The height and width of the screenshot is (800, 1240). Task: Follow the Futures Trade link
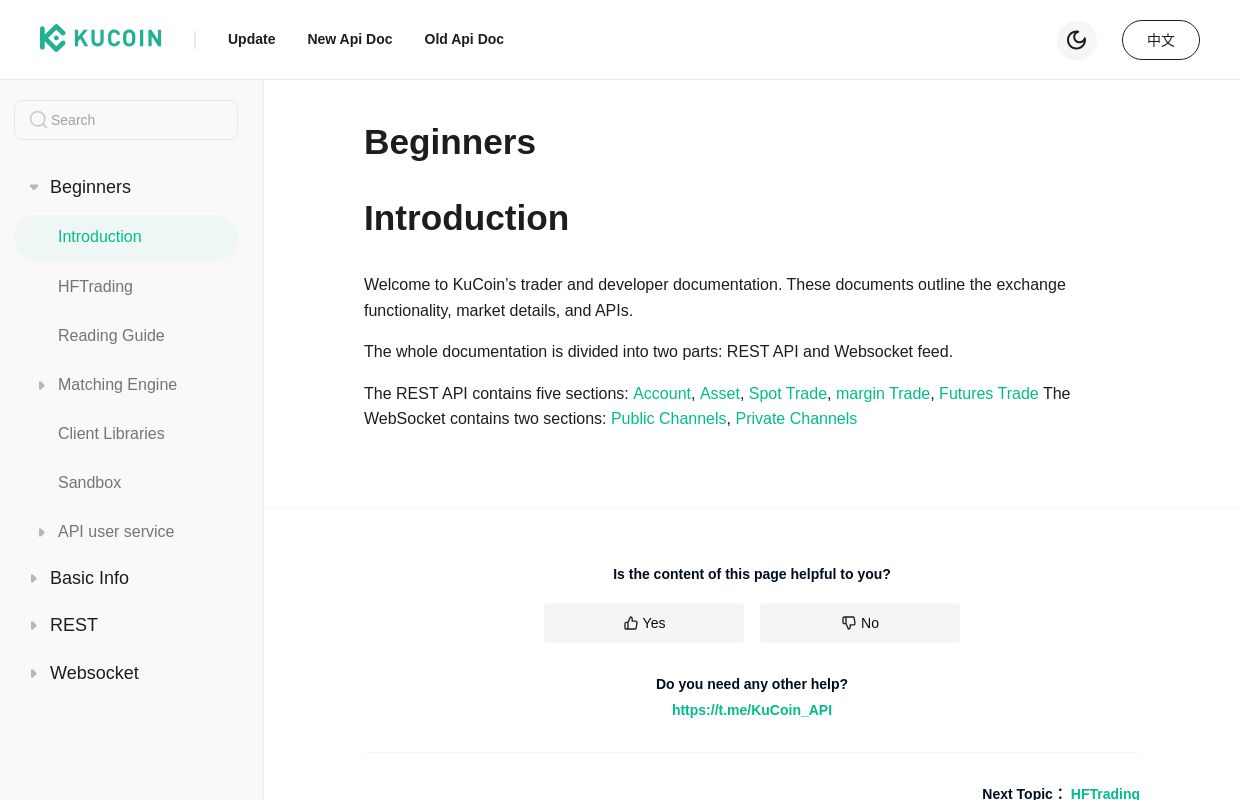tap(989, 394)
